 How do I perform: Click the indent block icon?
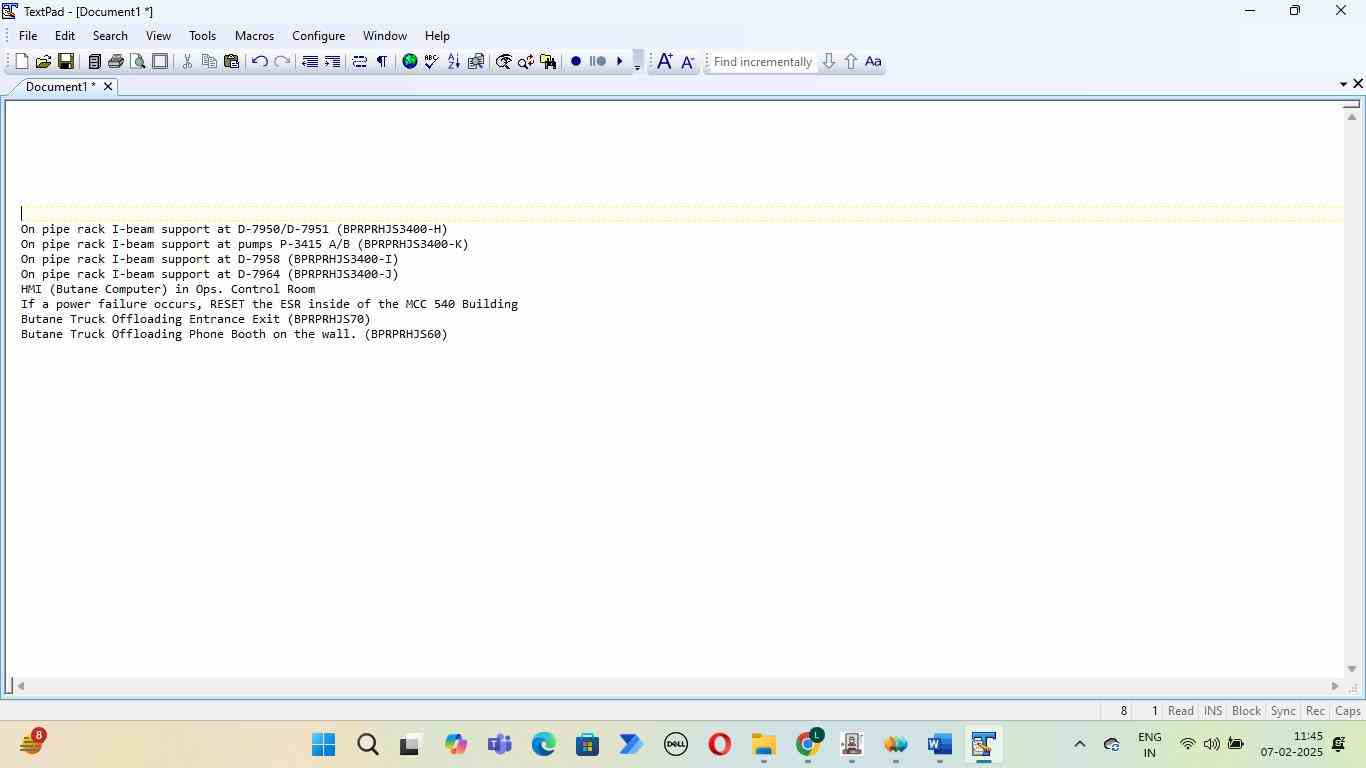[332, 62]
